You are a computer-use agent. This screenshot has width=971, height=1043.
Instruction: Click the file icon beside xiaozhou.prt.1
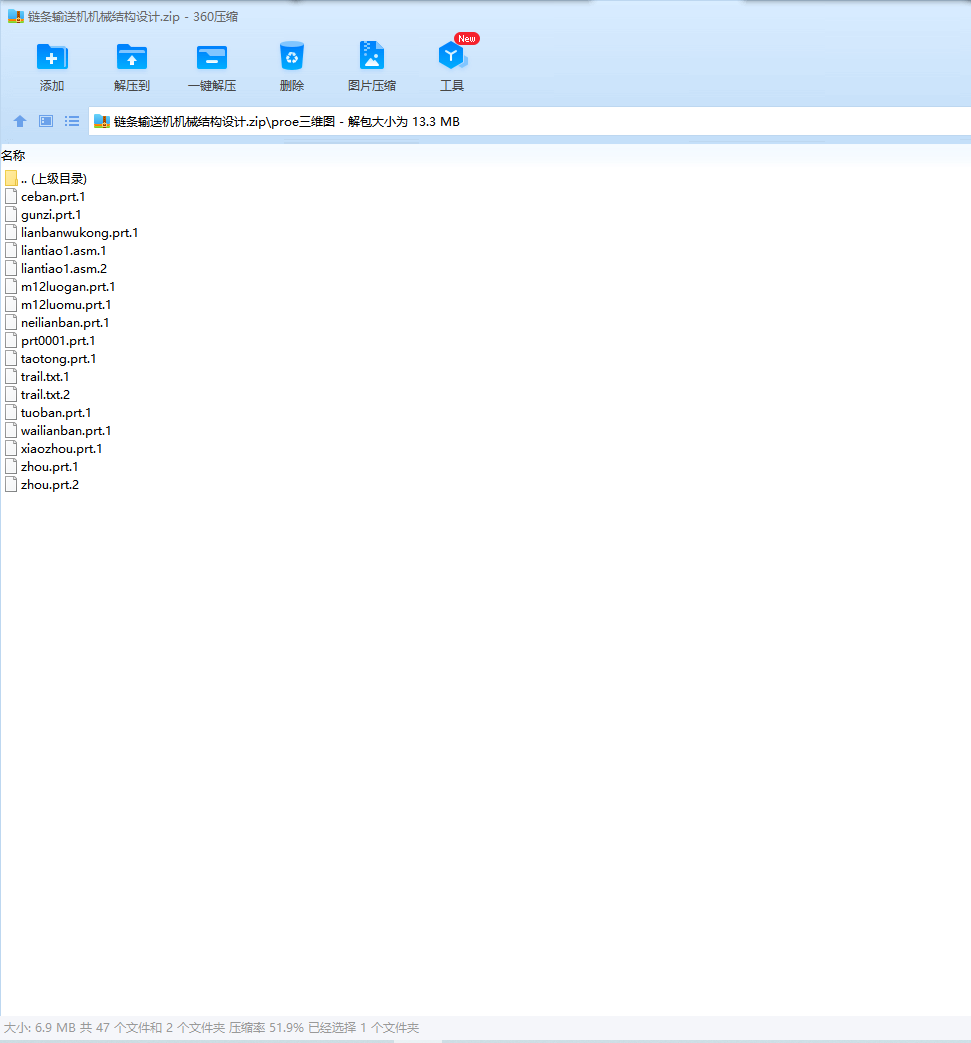click(11, 448)
